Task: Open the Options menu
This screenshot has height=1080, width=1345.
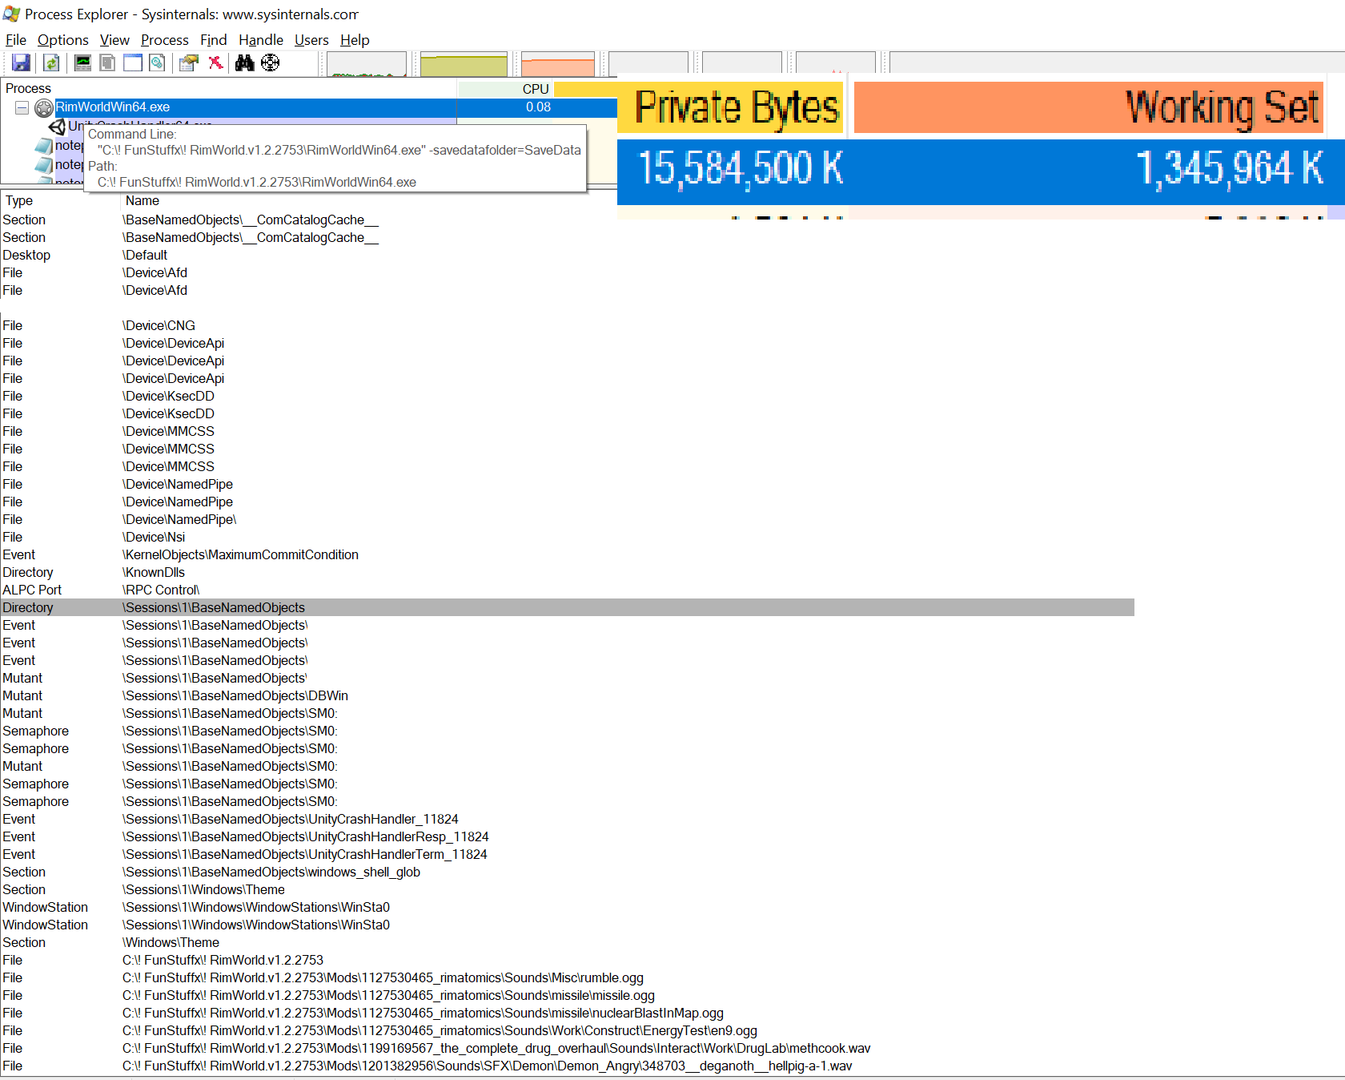Action: click(63, 40)
